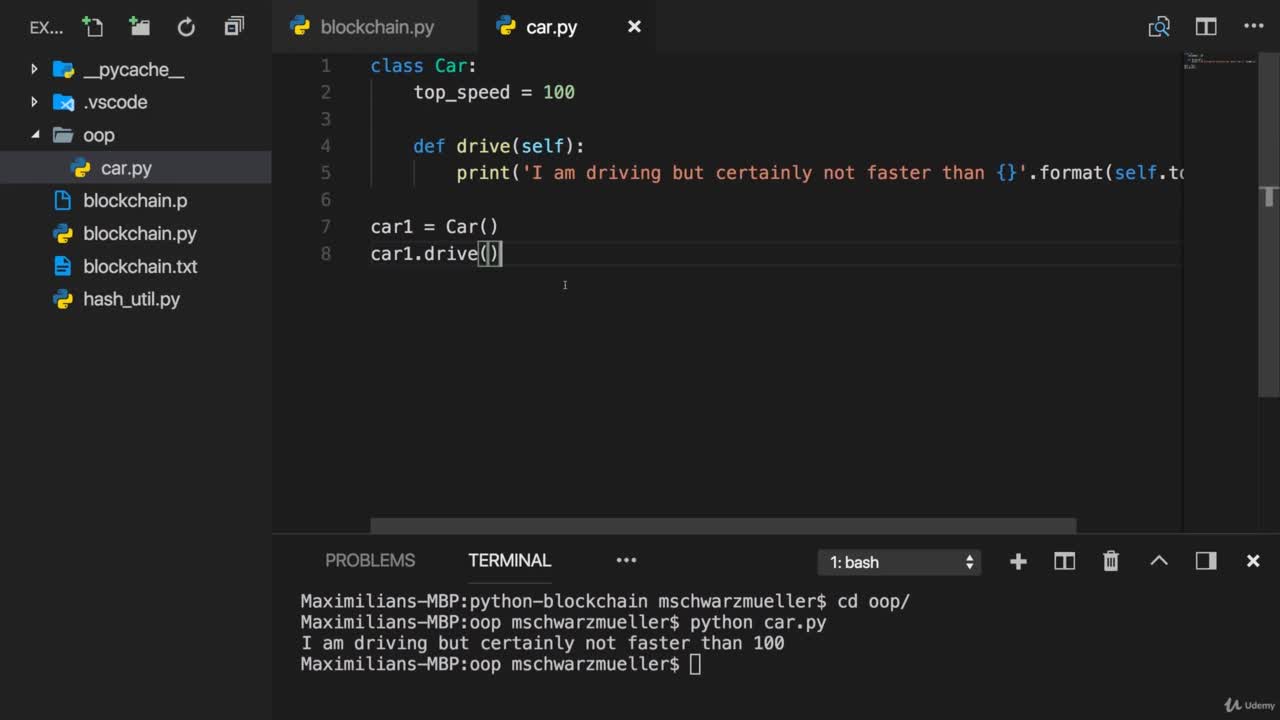The width and height of the screenshot is (1280, 720).
Task: Close the car.py tab
Action: click(x=634, y=27)
